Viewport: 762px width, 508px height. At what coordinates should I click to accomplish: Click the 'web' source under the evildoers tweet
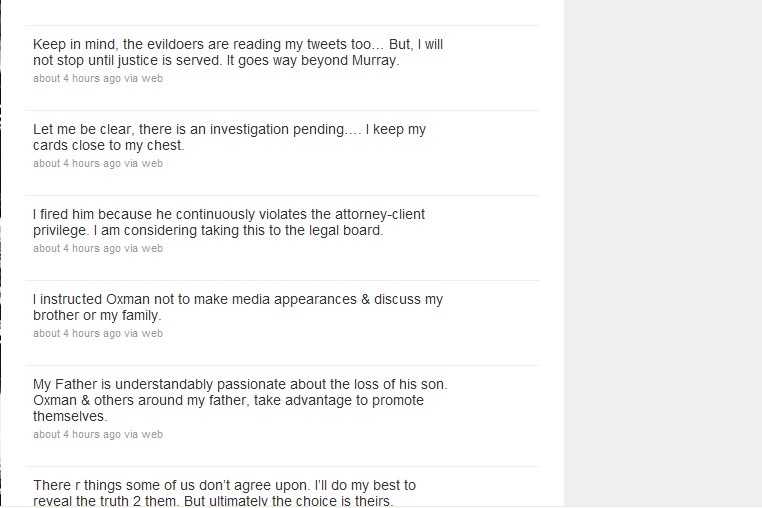[x=152, y=78]
